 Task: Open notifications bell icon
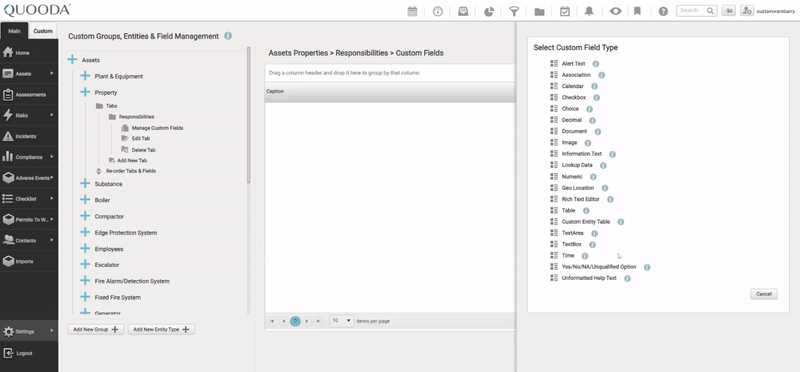[589, 11]
